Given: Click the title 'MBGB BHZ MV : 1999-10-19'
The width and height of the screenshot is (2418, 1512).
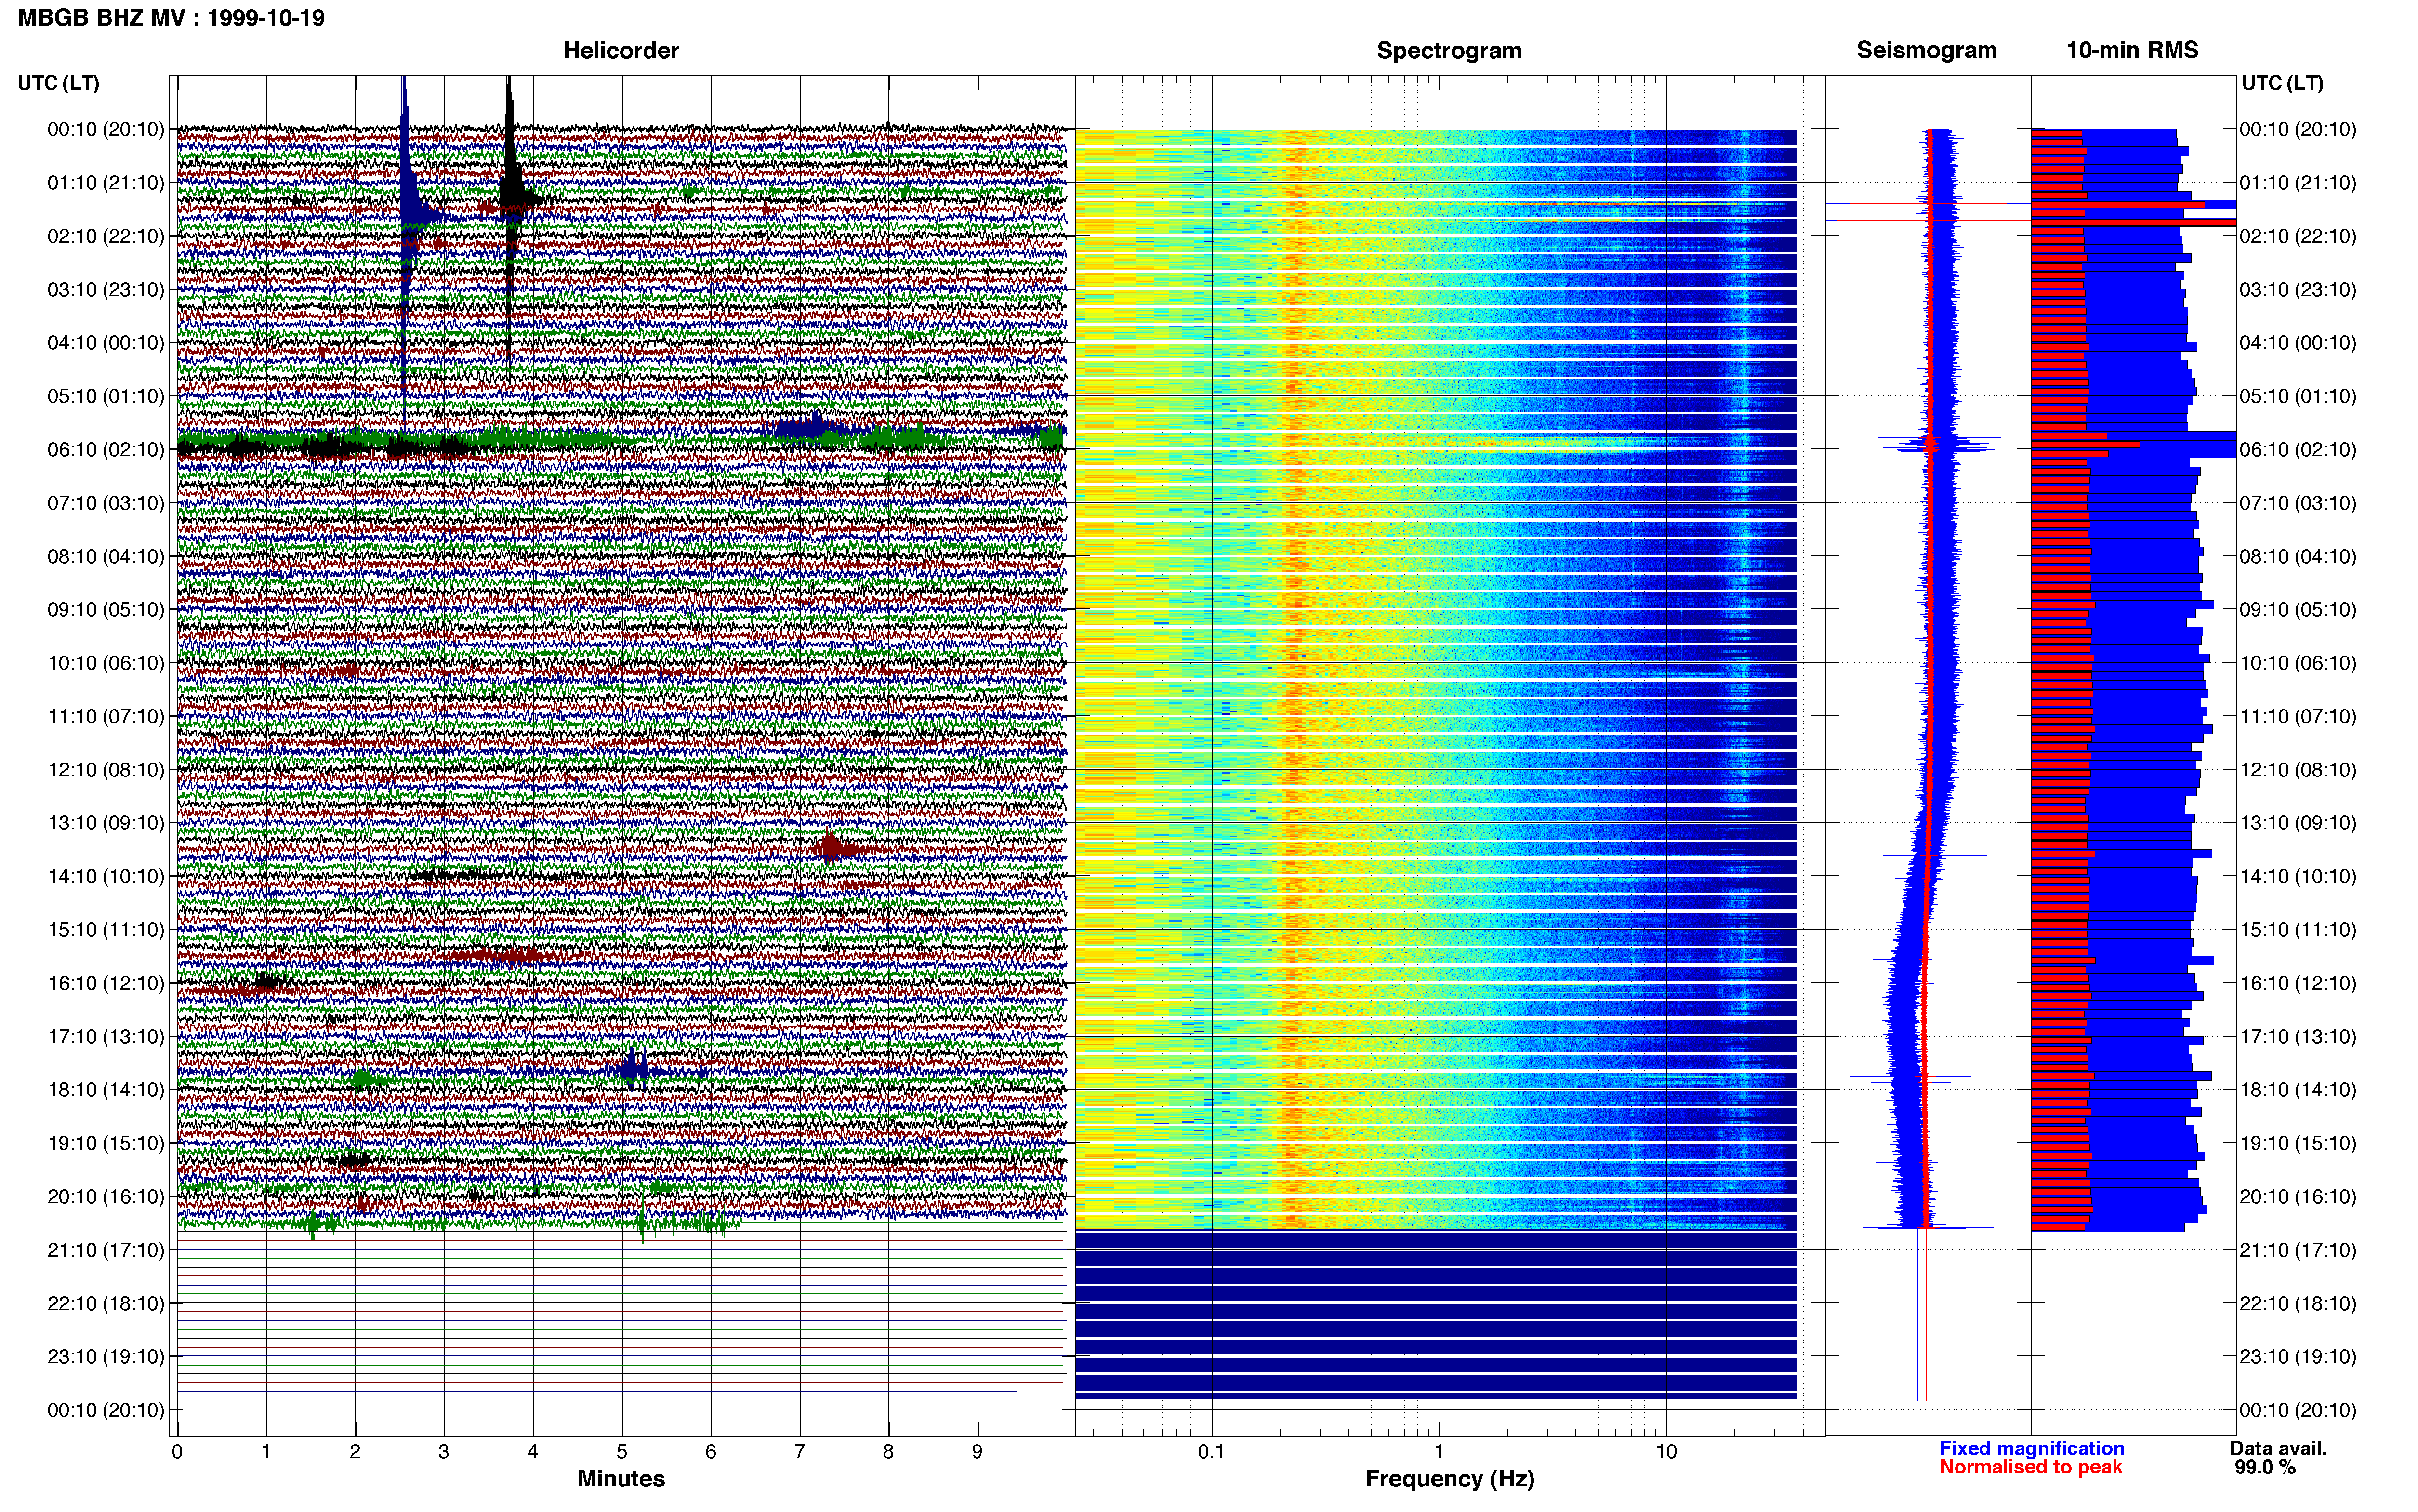Looking at the screenshot, I should (171, 18).
